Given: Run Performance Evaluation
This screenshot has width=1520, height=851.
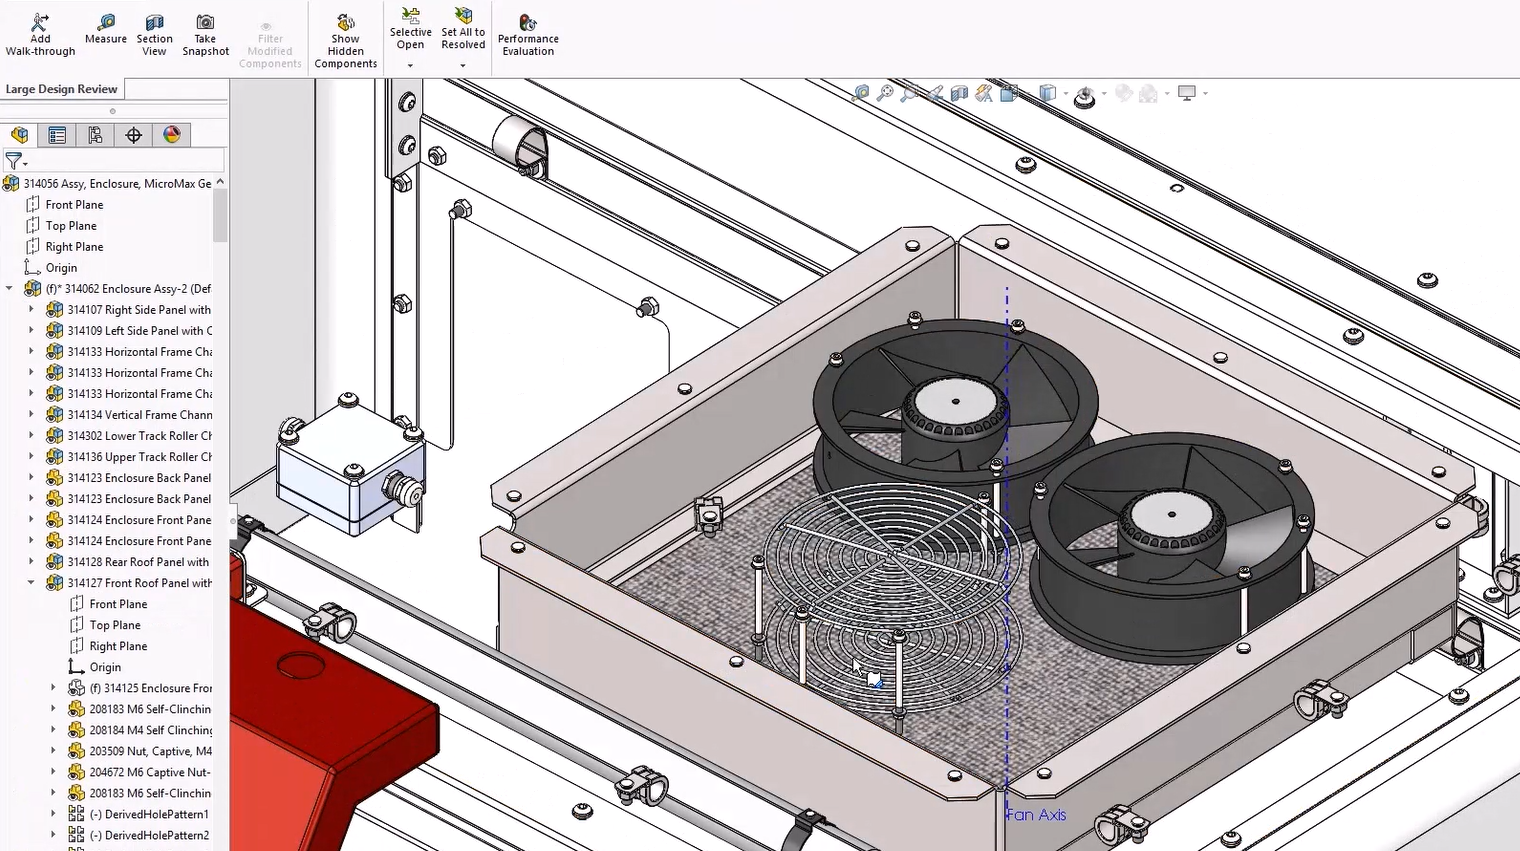Looking at the screenshot, I should pyautogui.click(x=528, y=34).
